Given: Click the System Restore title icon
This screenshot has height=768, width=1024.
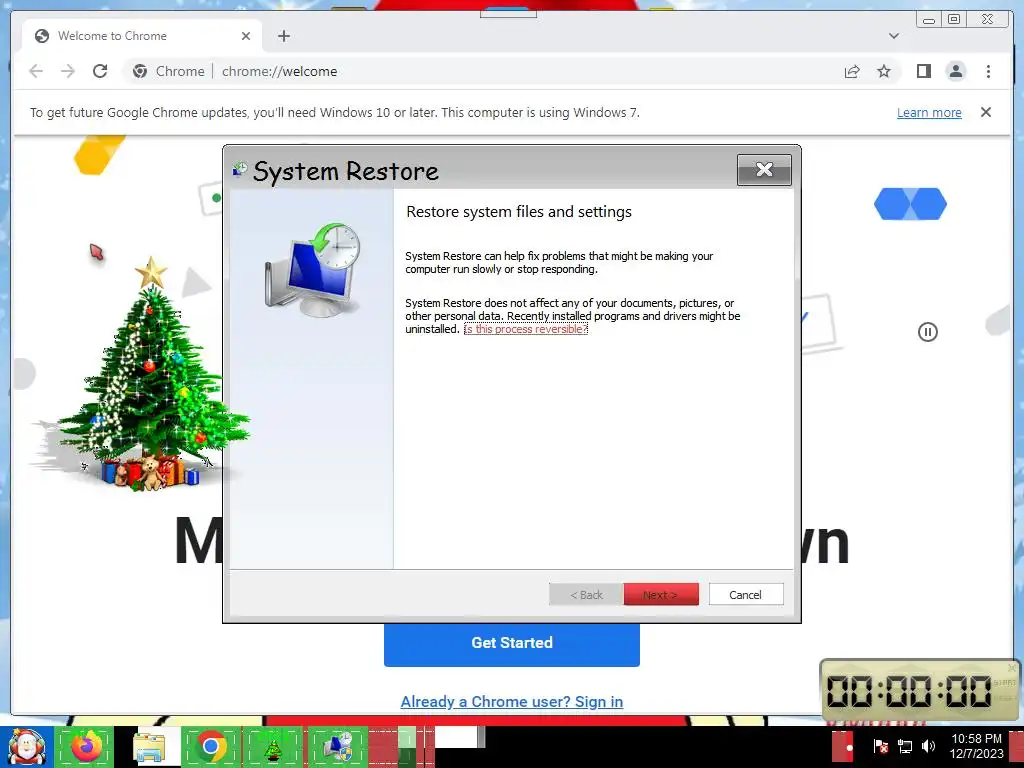Looking at the screenshot, I should click(240, 170).
